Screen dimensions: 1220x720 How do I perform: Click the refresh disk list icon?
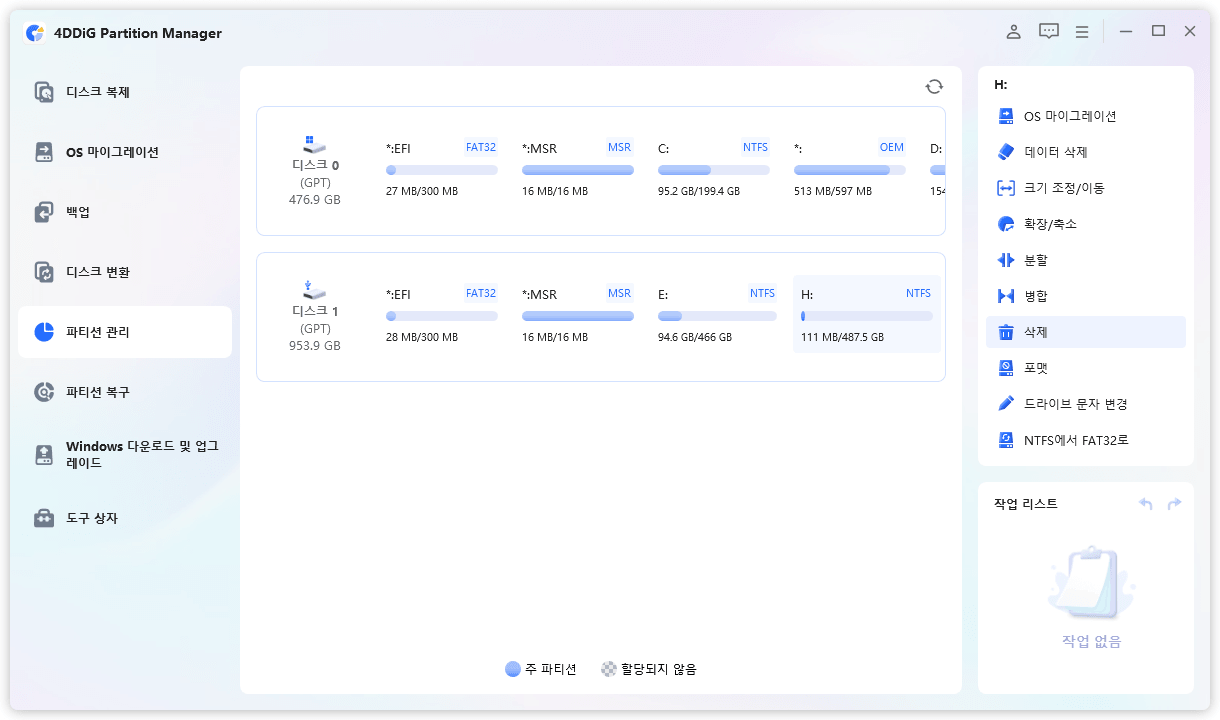coord(934,87)
